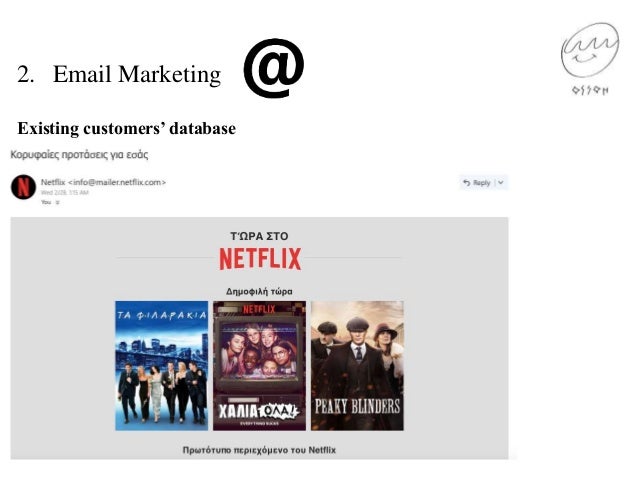Click the Existing customers' database heading

(x=127, y=128)
